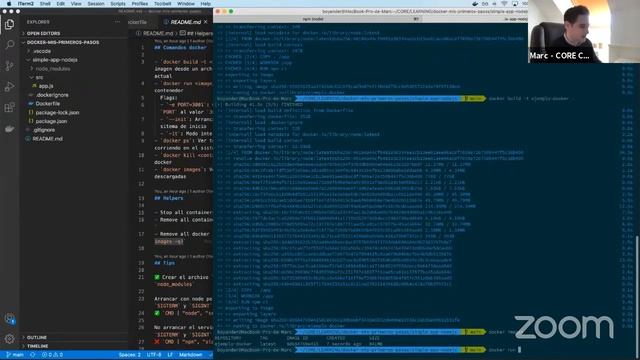Image resolution: width=640 pixels, height=360 pixels.
Task: Open the Manage gear icon in VS Code
Action: pos(9,338)
